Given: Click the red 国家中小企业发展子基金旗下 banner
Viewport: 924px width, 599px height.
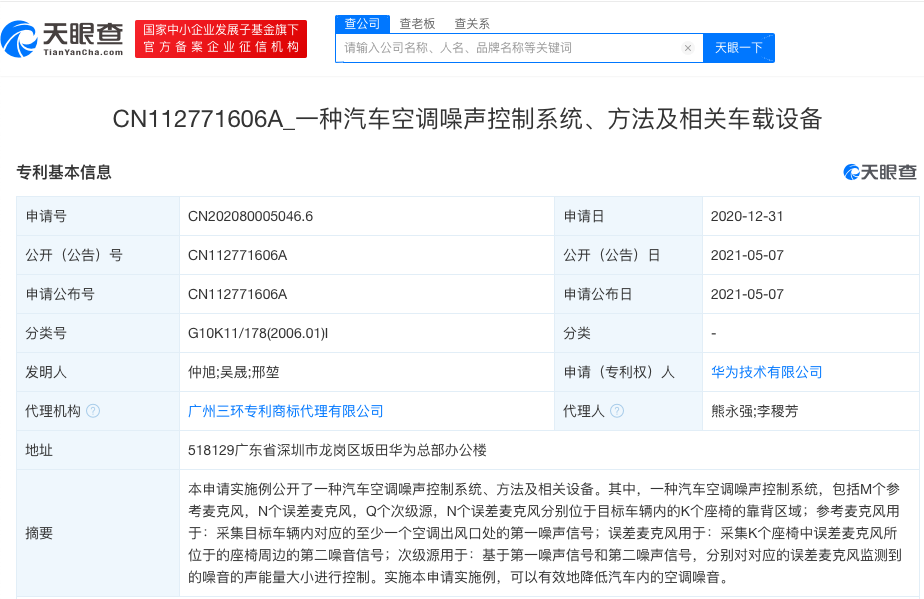Looking at the screenshot, I should (x=221, y=39).
